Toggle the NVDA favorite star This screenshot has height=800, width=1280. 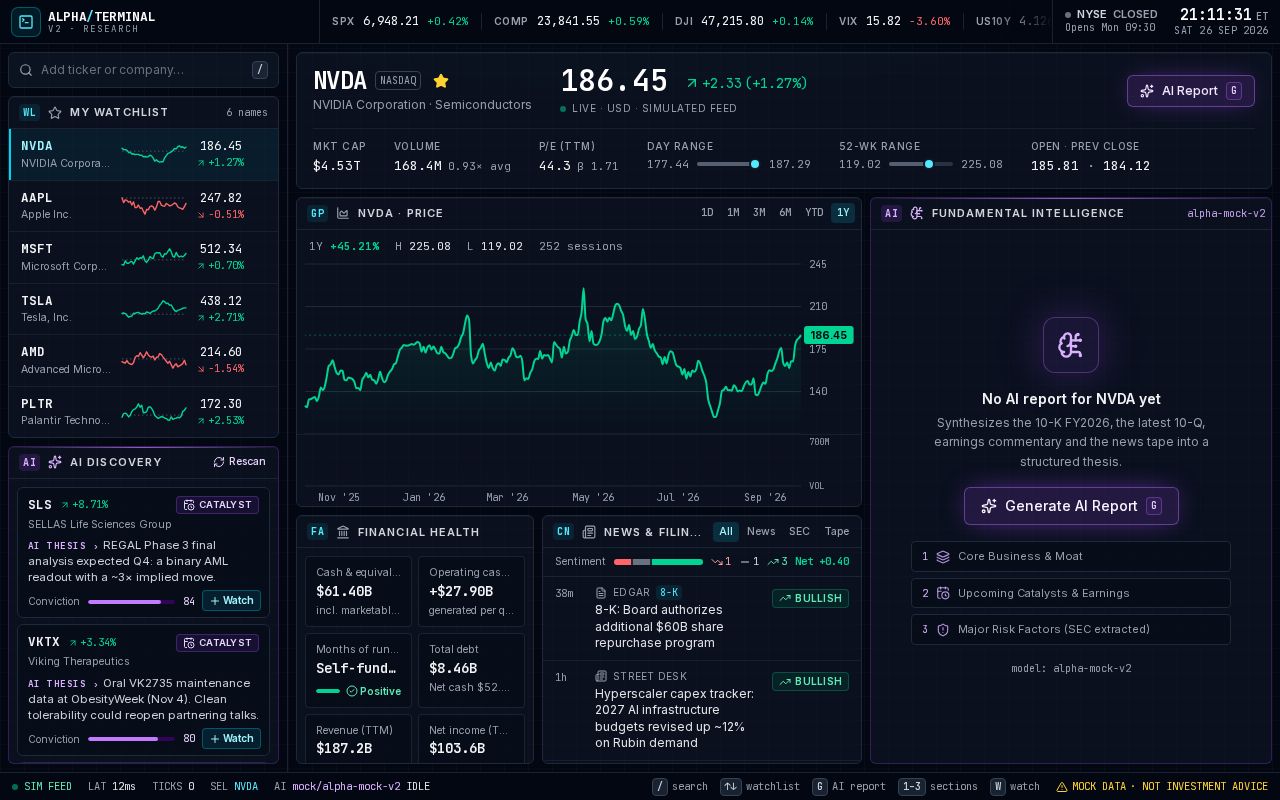tap(441, 81)
